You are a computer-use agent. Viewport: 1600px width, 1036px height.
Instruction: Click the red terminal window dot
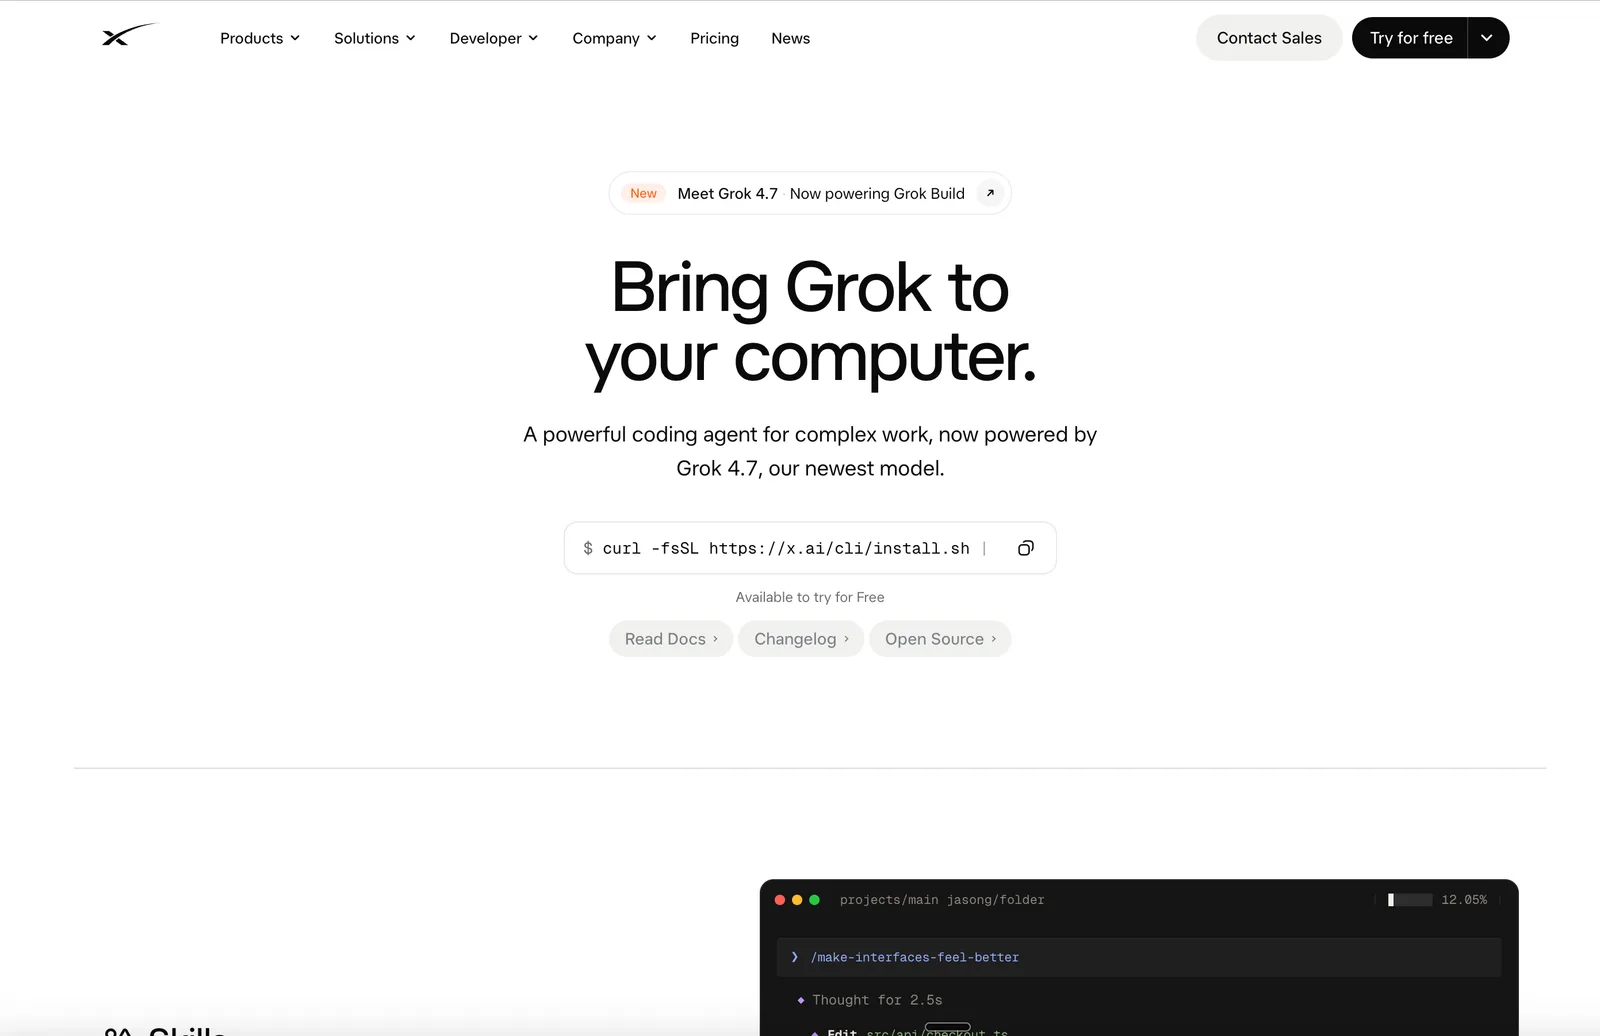[780, 900]
